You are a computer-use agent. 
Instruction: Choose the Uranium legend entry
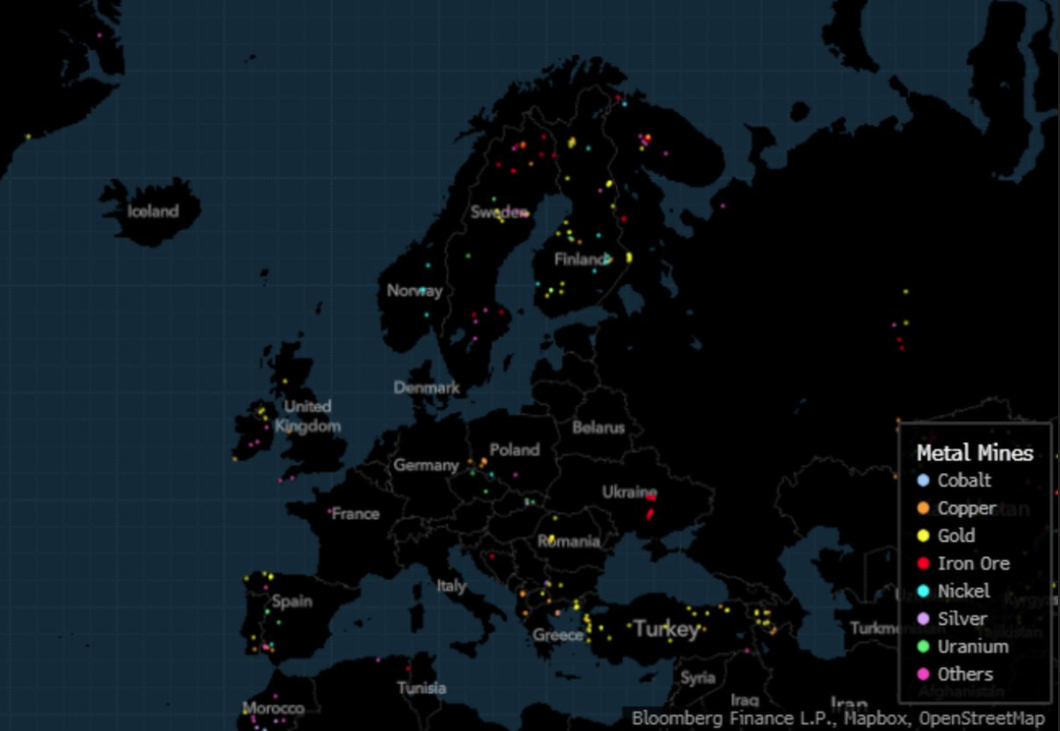(972, 647)
